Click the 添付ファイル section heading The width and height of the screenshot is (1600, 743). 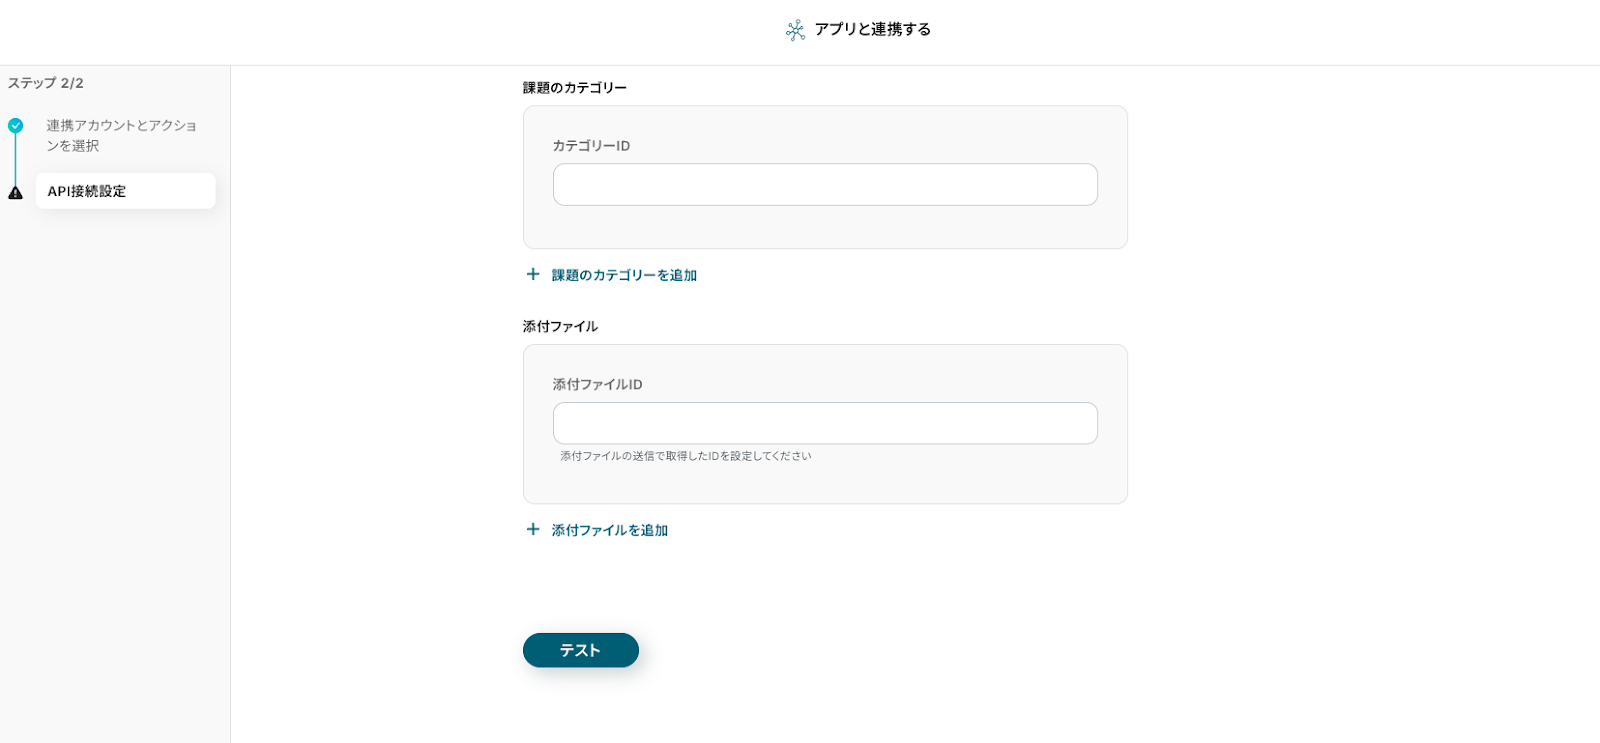[560, 327]
